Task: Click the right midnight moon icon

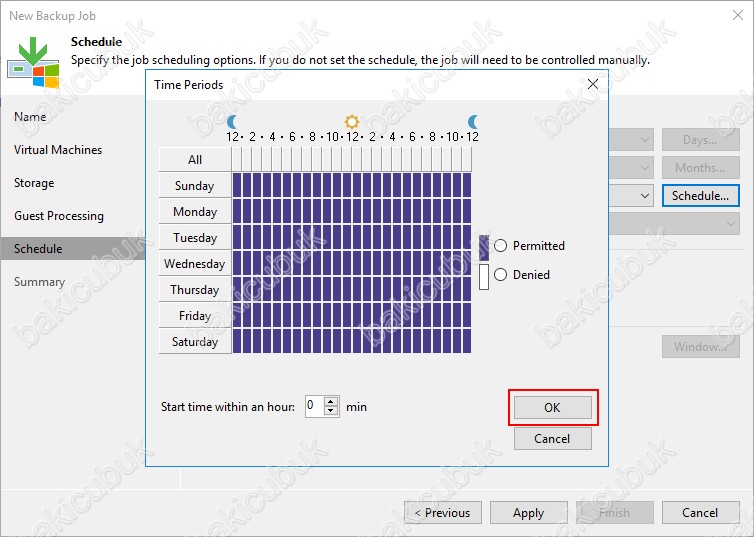Action: coord(473,122)
